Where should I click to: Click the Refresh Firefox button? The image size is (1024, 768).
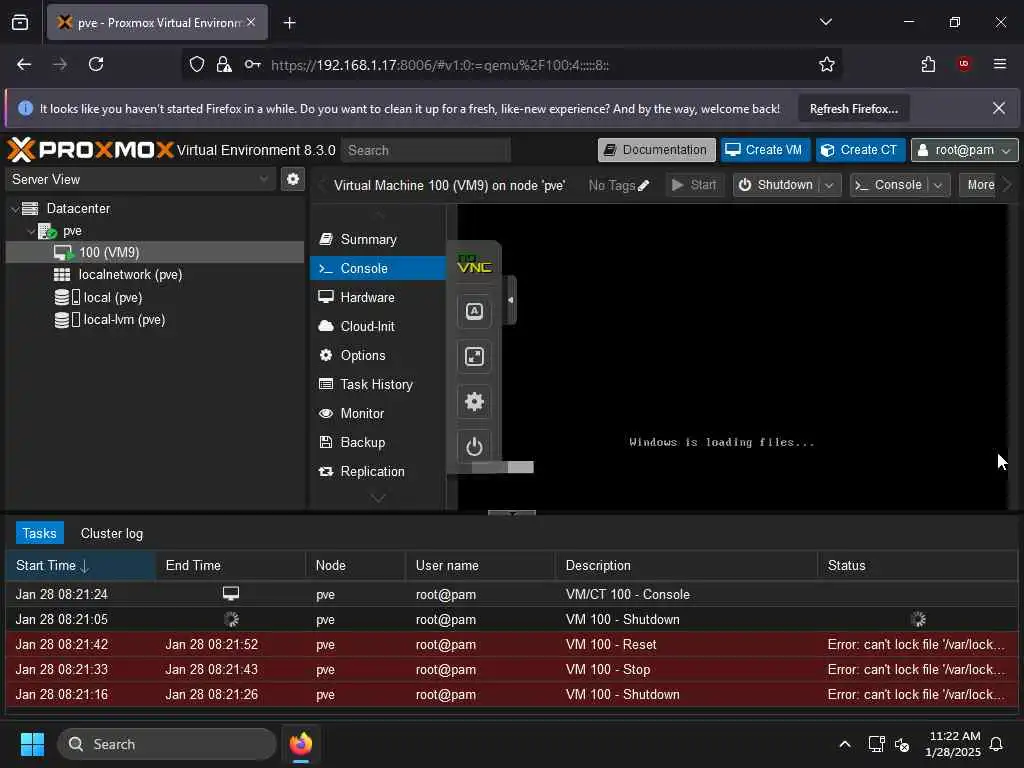coord(854,109)
